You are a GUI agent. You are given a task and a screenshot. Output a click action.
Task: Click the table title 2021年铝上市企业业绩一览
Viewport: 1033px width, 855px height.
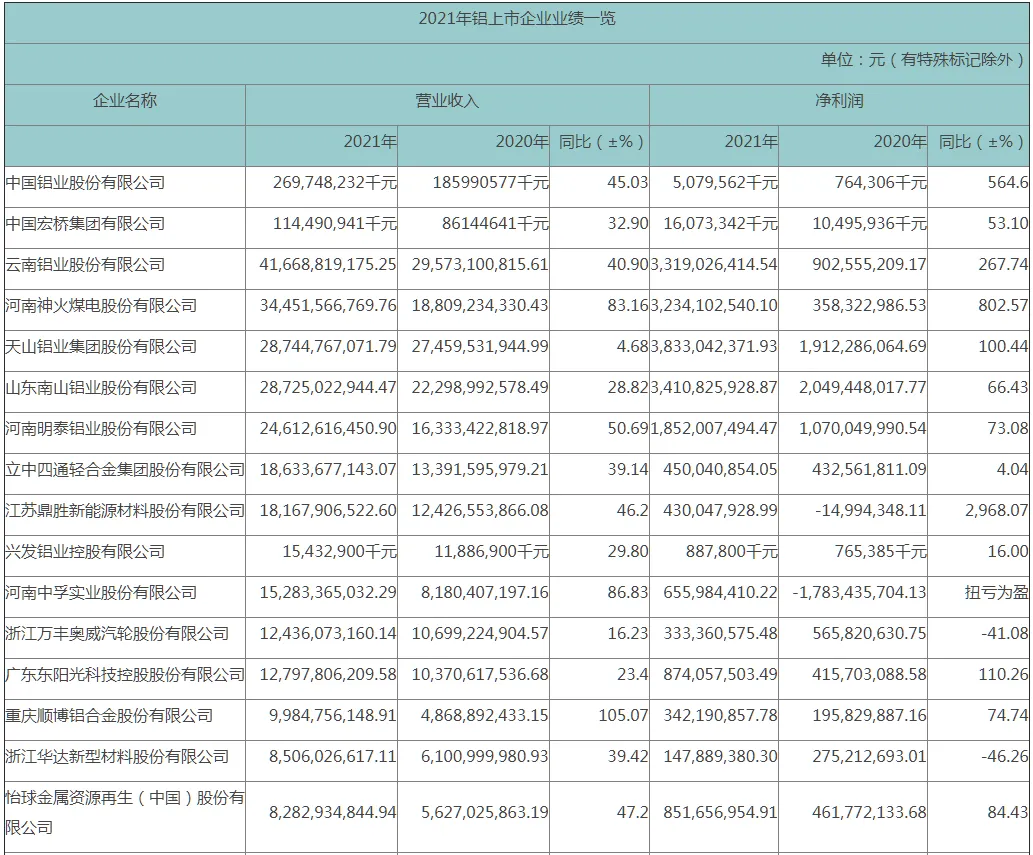pos(517,18)
